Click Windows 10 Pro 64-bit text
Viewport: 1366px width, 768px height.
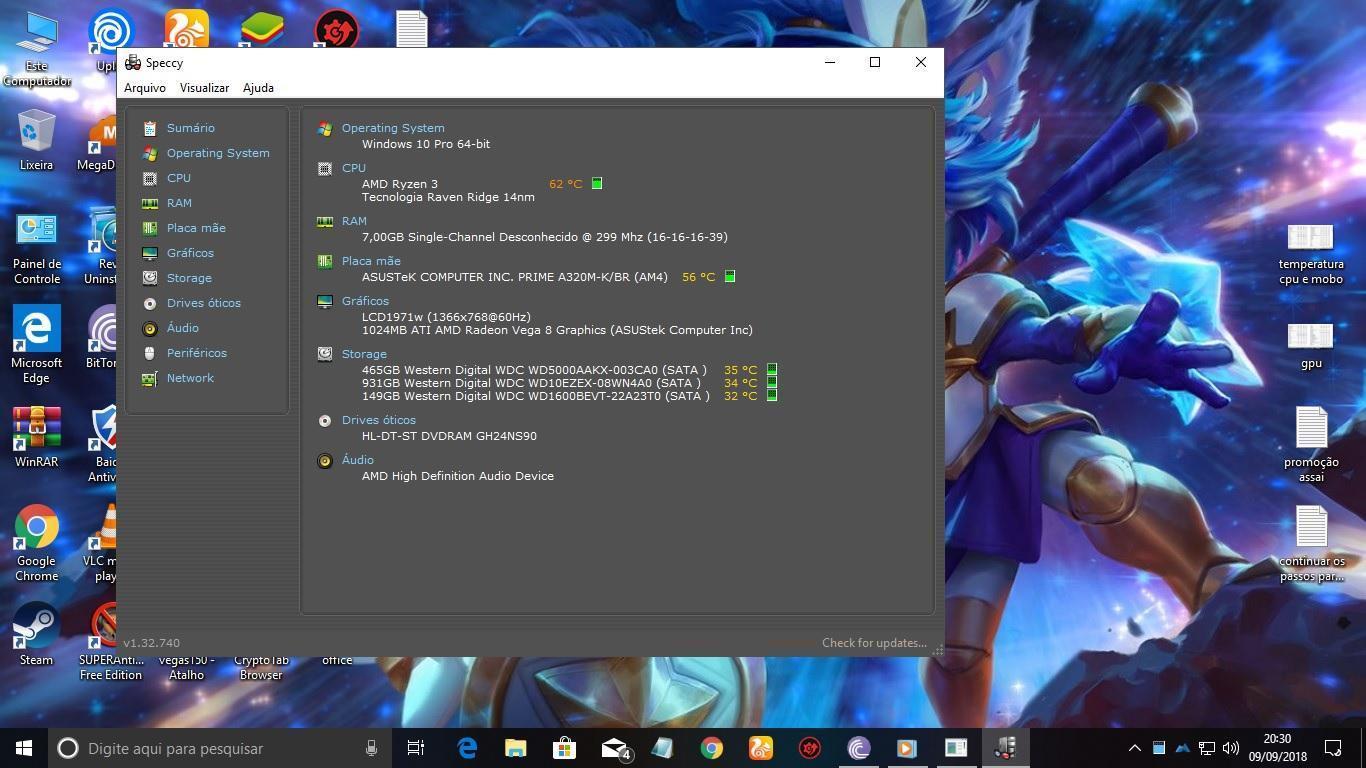pos(426,144)
